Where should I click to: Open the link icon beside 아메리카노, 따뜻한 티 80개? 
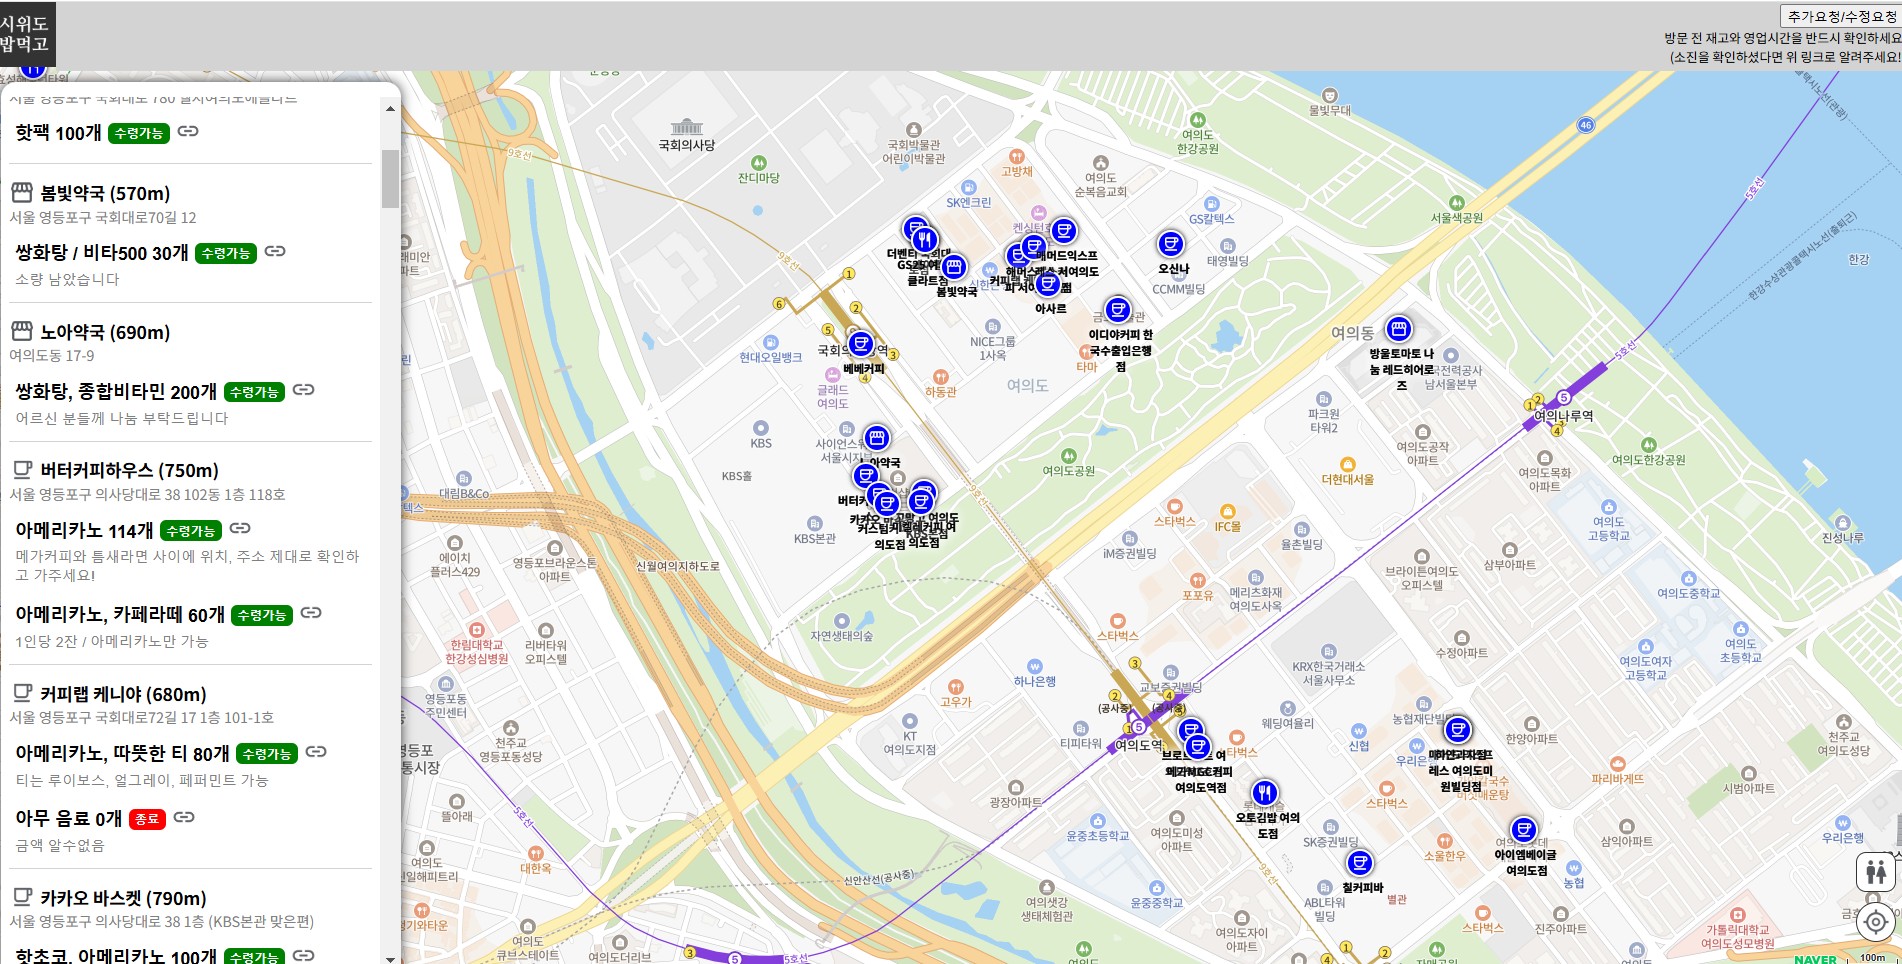click(316, 751)
